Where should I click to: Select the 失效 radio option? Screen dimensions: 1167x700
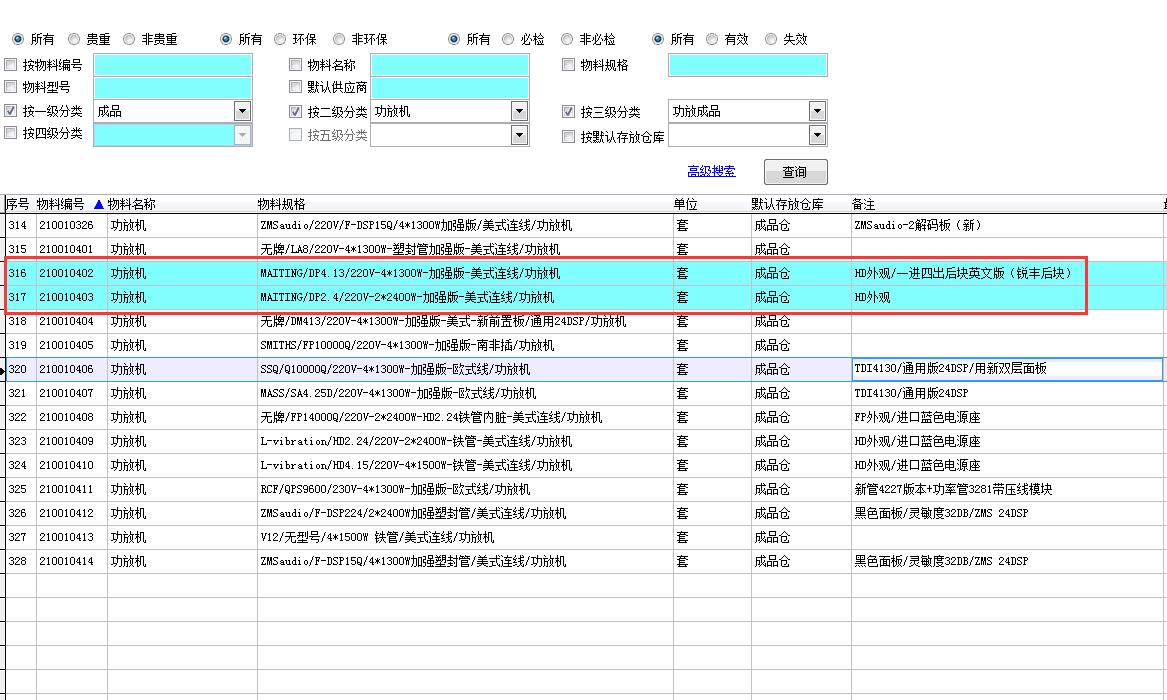pyautogui.click(x=771, y=39)
